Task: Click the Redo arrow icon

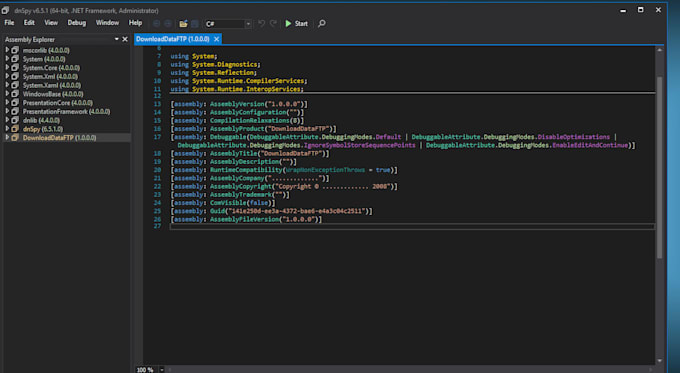Action: (273, 23)
